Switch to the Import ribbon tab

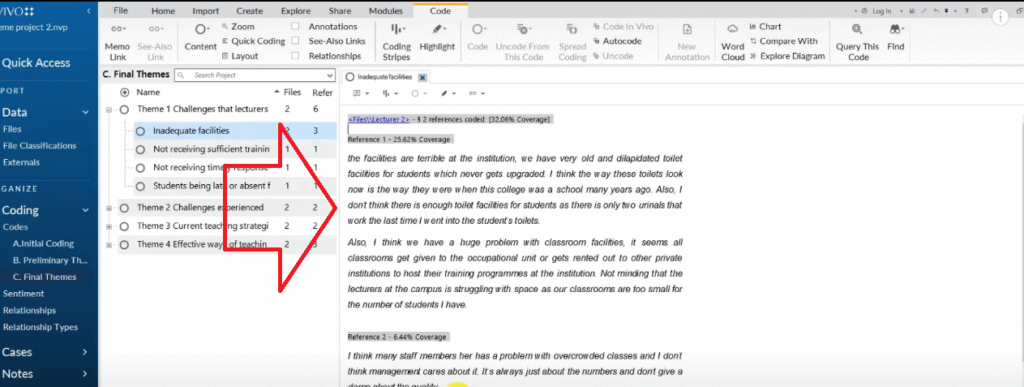point(206,11)
